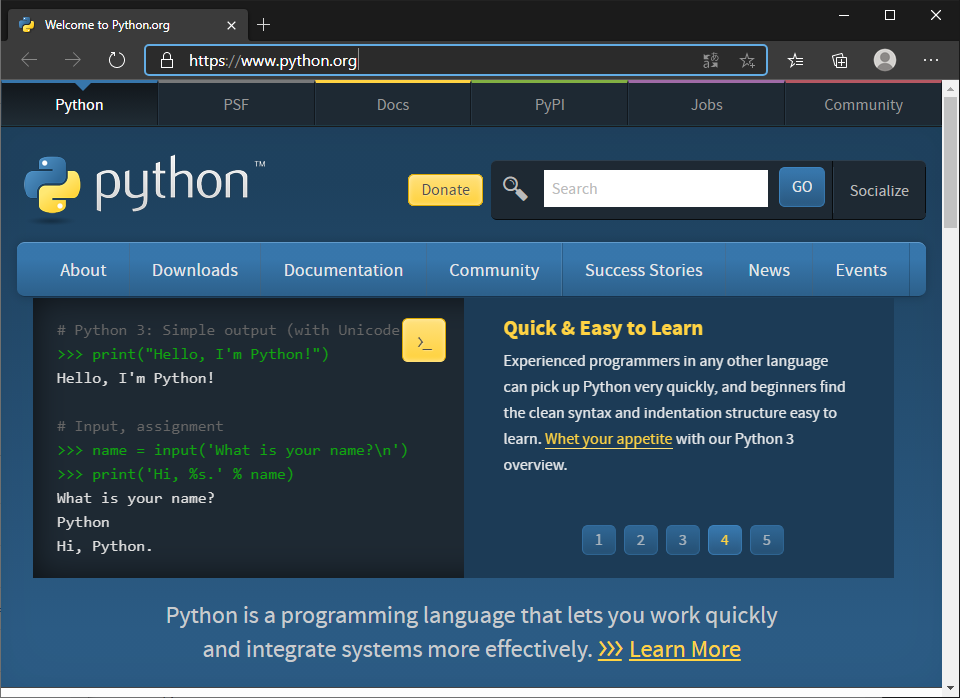Click the browser forward arrow
The height and width of the screenshot is (698, 960).
73,60
